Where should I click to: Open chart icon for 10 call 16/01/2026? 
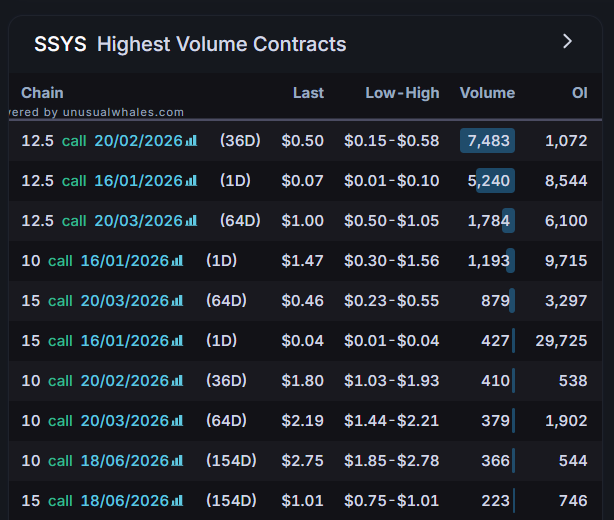(177, 260)
